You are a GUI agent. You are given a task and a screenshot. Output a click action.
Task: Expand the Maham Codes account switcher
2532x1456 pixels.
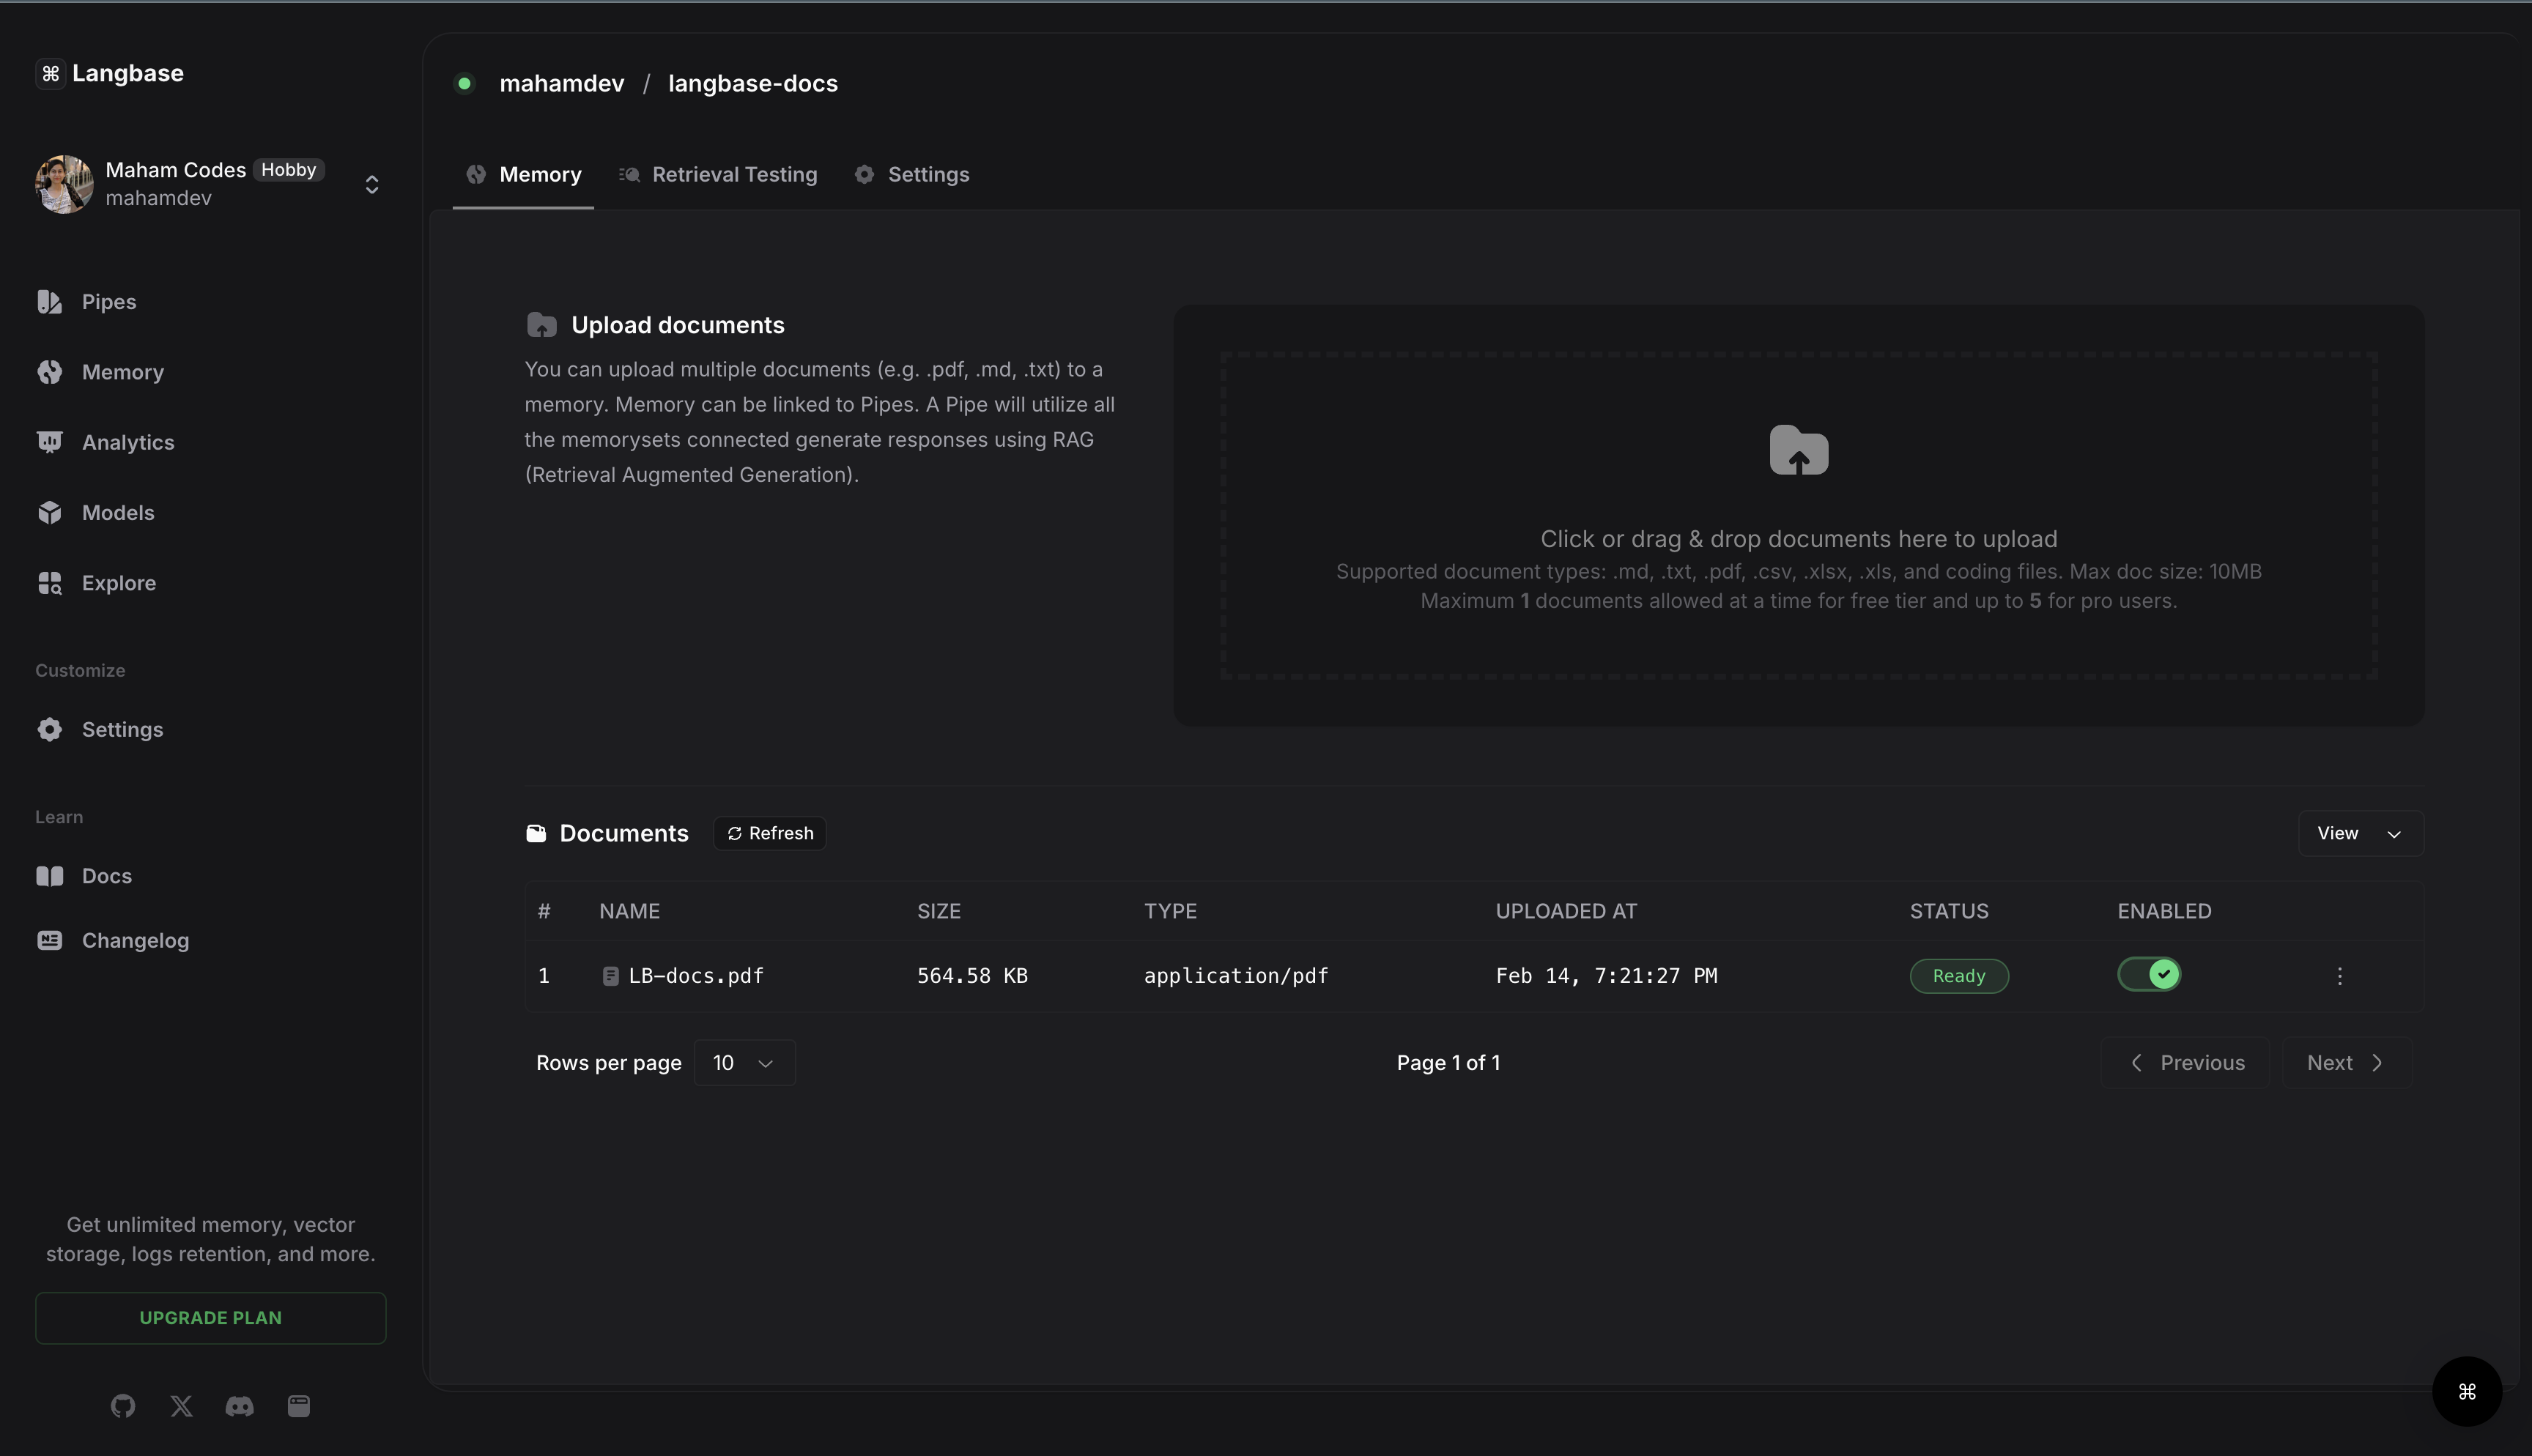tap(371, 185)
